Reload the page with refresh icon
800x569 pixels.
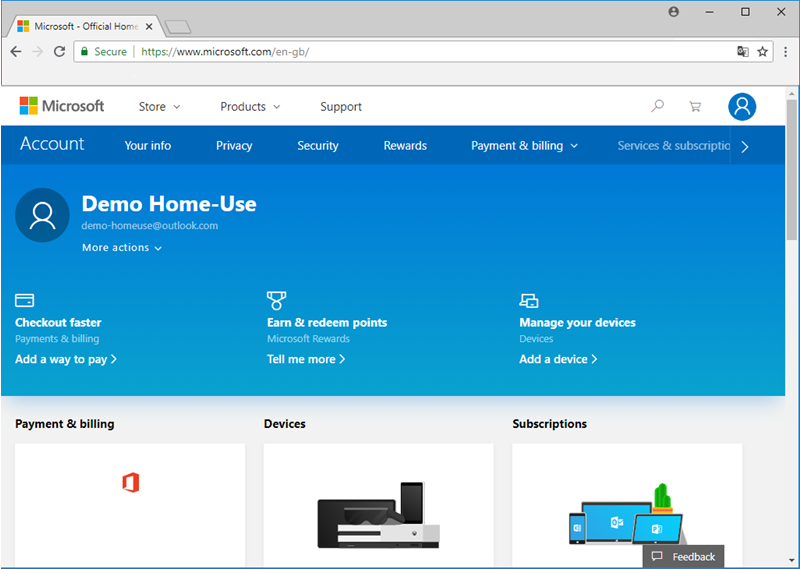coord(59,52)
